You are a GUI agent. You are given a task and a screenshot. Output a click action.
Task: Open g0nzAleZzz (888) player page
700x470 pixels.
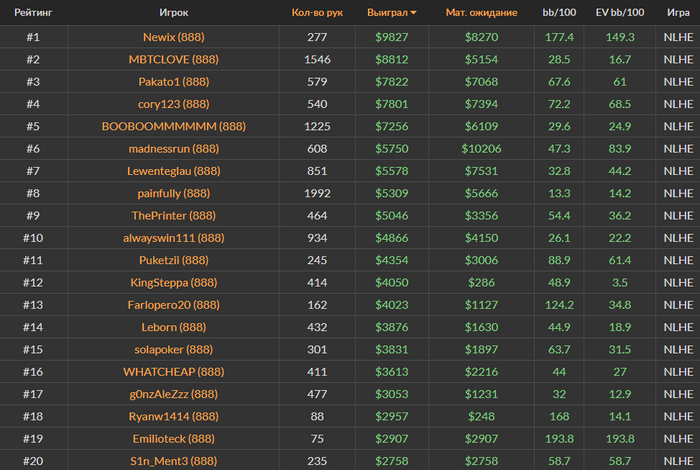[x=174, y=394]
